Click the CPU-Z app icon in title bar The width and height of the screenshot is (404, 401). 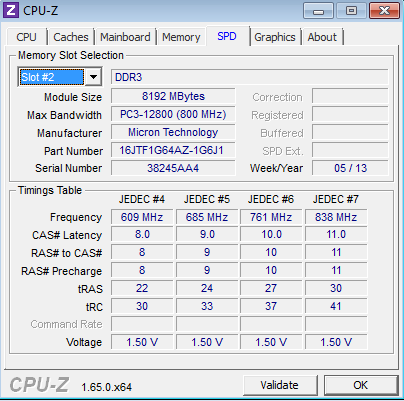11,10
